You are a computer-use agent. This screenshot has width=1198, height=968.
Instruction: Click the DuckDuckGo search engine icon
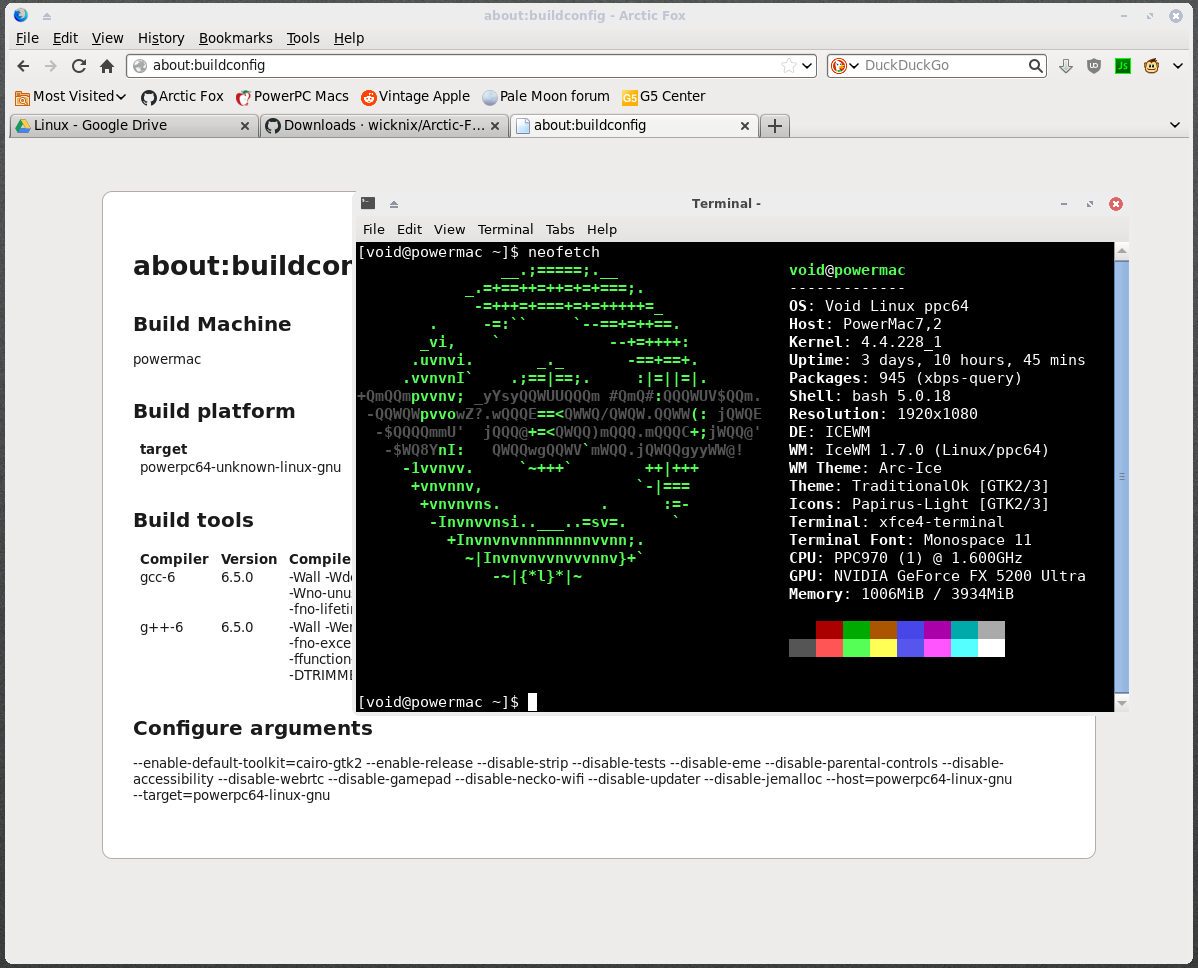tap(838, 66)
